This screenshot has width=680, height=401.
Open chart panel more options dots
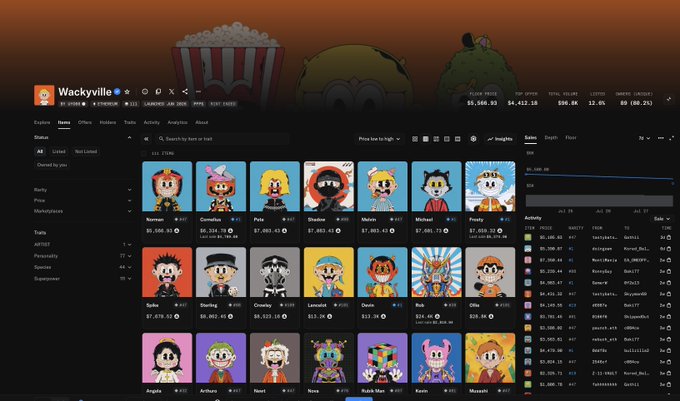pyautogui.click(x=660, y=138)
